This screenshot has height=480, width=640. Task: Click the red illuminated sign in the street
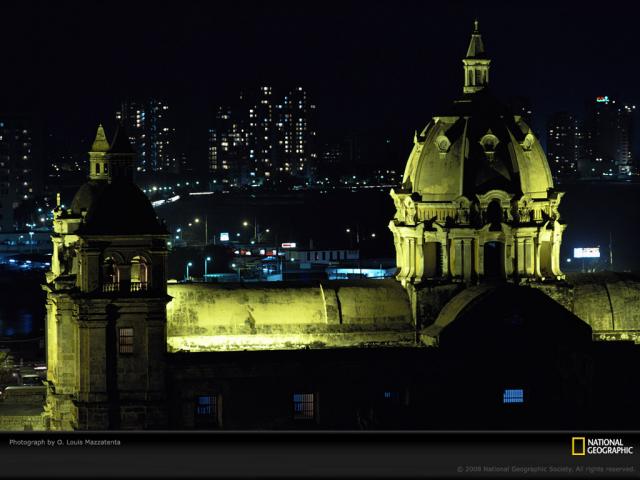(288, 245)
